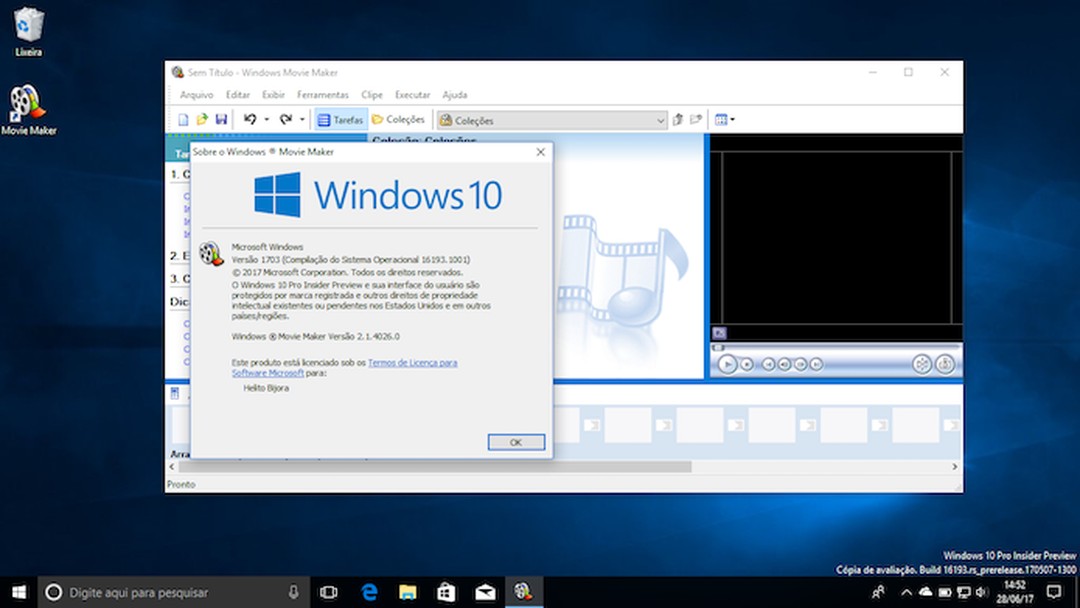The height and width of the screenshot is (608, 1080).
Task: Open the views dropdown on the toolbar
Action: [x=723, y=119]
